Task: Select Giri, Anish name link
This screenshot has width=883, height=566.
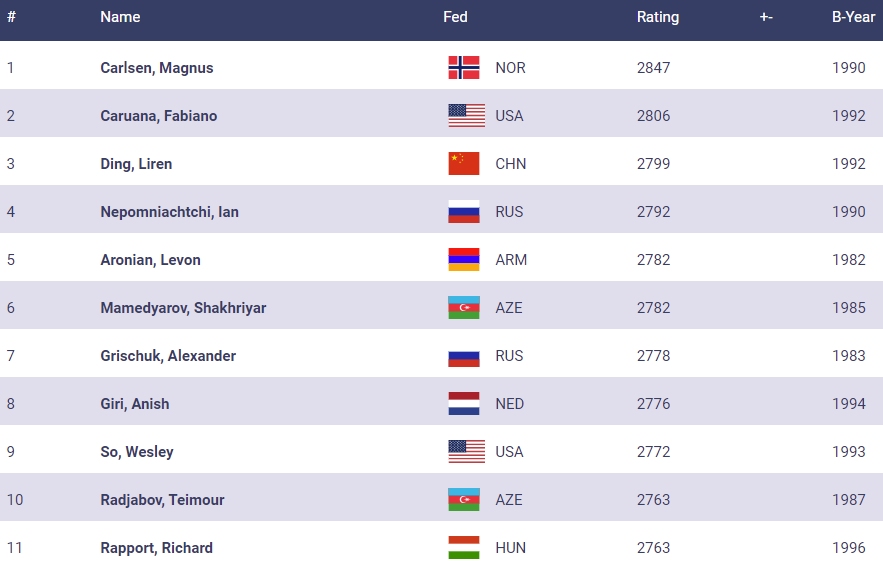Action: pos(135,404)
